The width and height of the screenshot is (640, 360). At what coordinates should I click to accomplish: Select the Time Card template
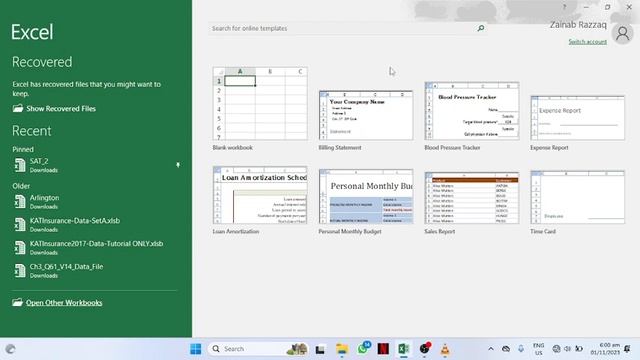(577, 197)
